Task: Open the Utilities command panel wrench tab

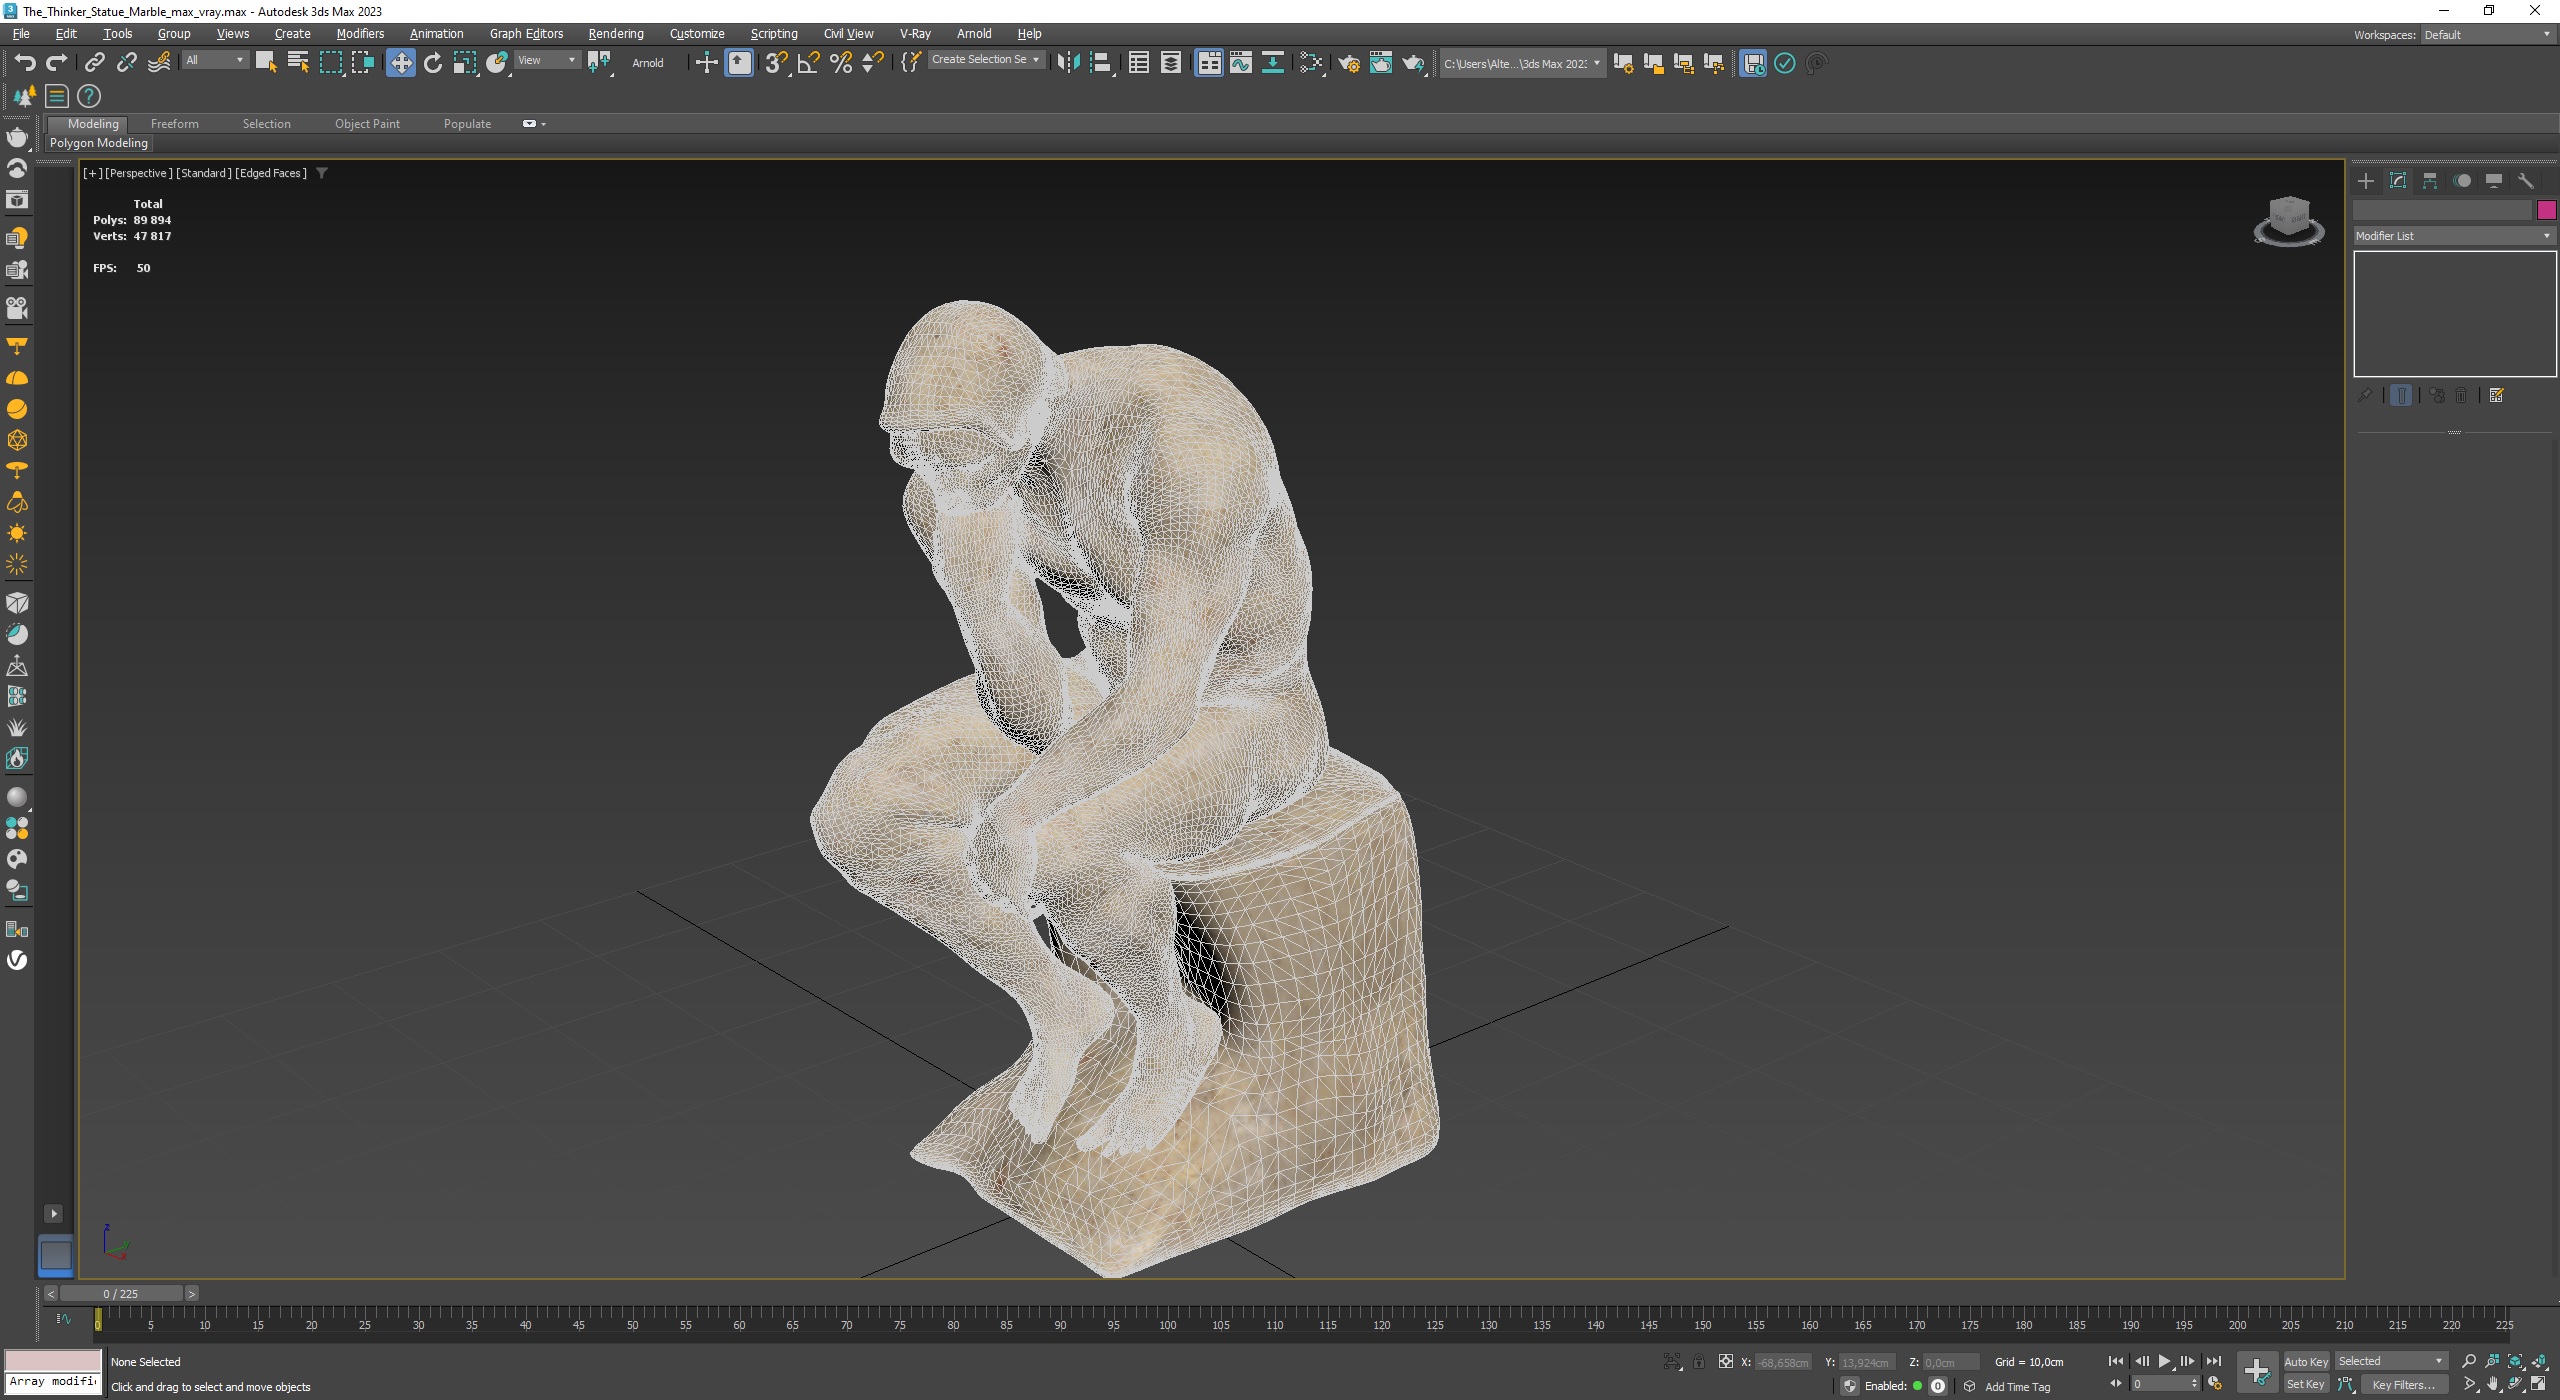Action: pyautogui.click(x=2526, y=181)
